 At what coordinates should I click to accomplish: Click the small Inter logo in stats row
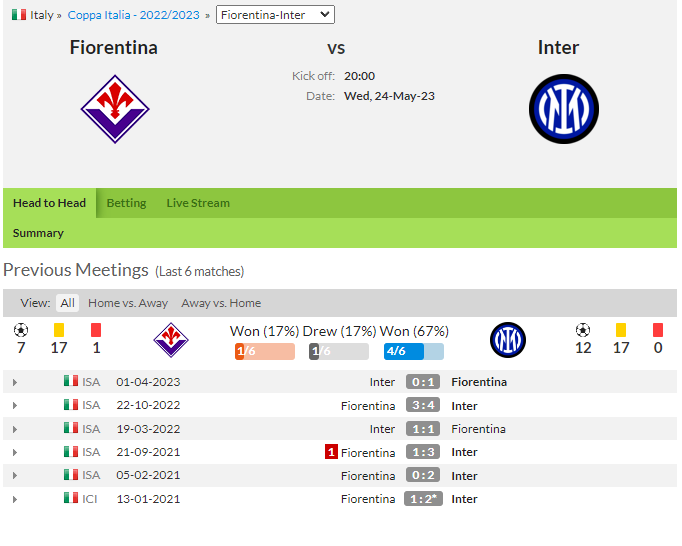[507, 340]
